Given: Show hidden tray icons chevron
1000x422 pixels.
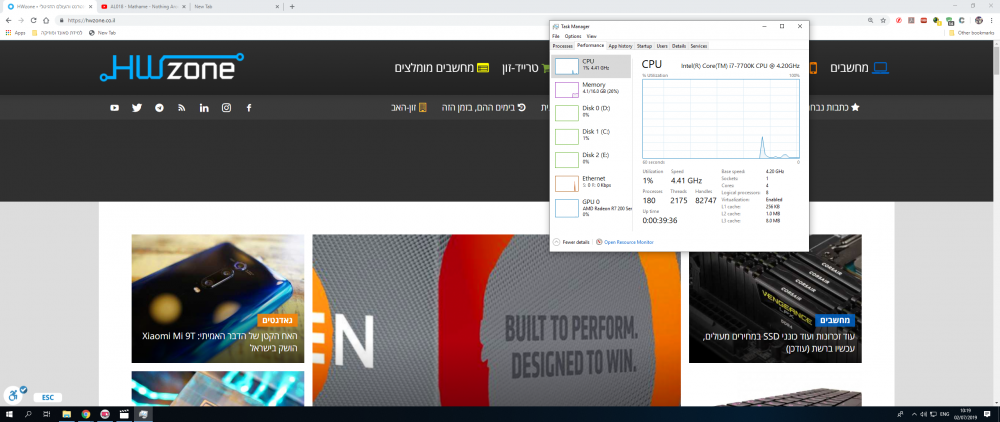Looking at the screenshot, I should click(x=914, y=414).
